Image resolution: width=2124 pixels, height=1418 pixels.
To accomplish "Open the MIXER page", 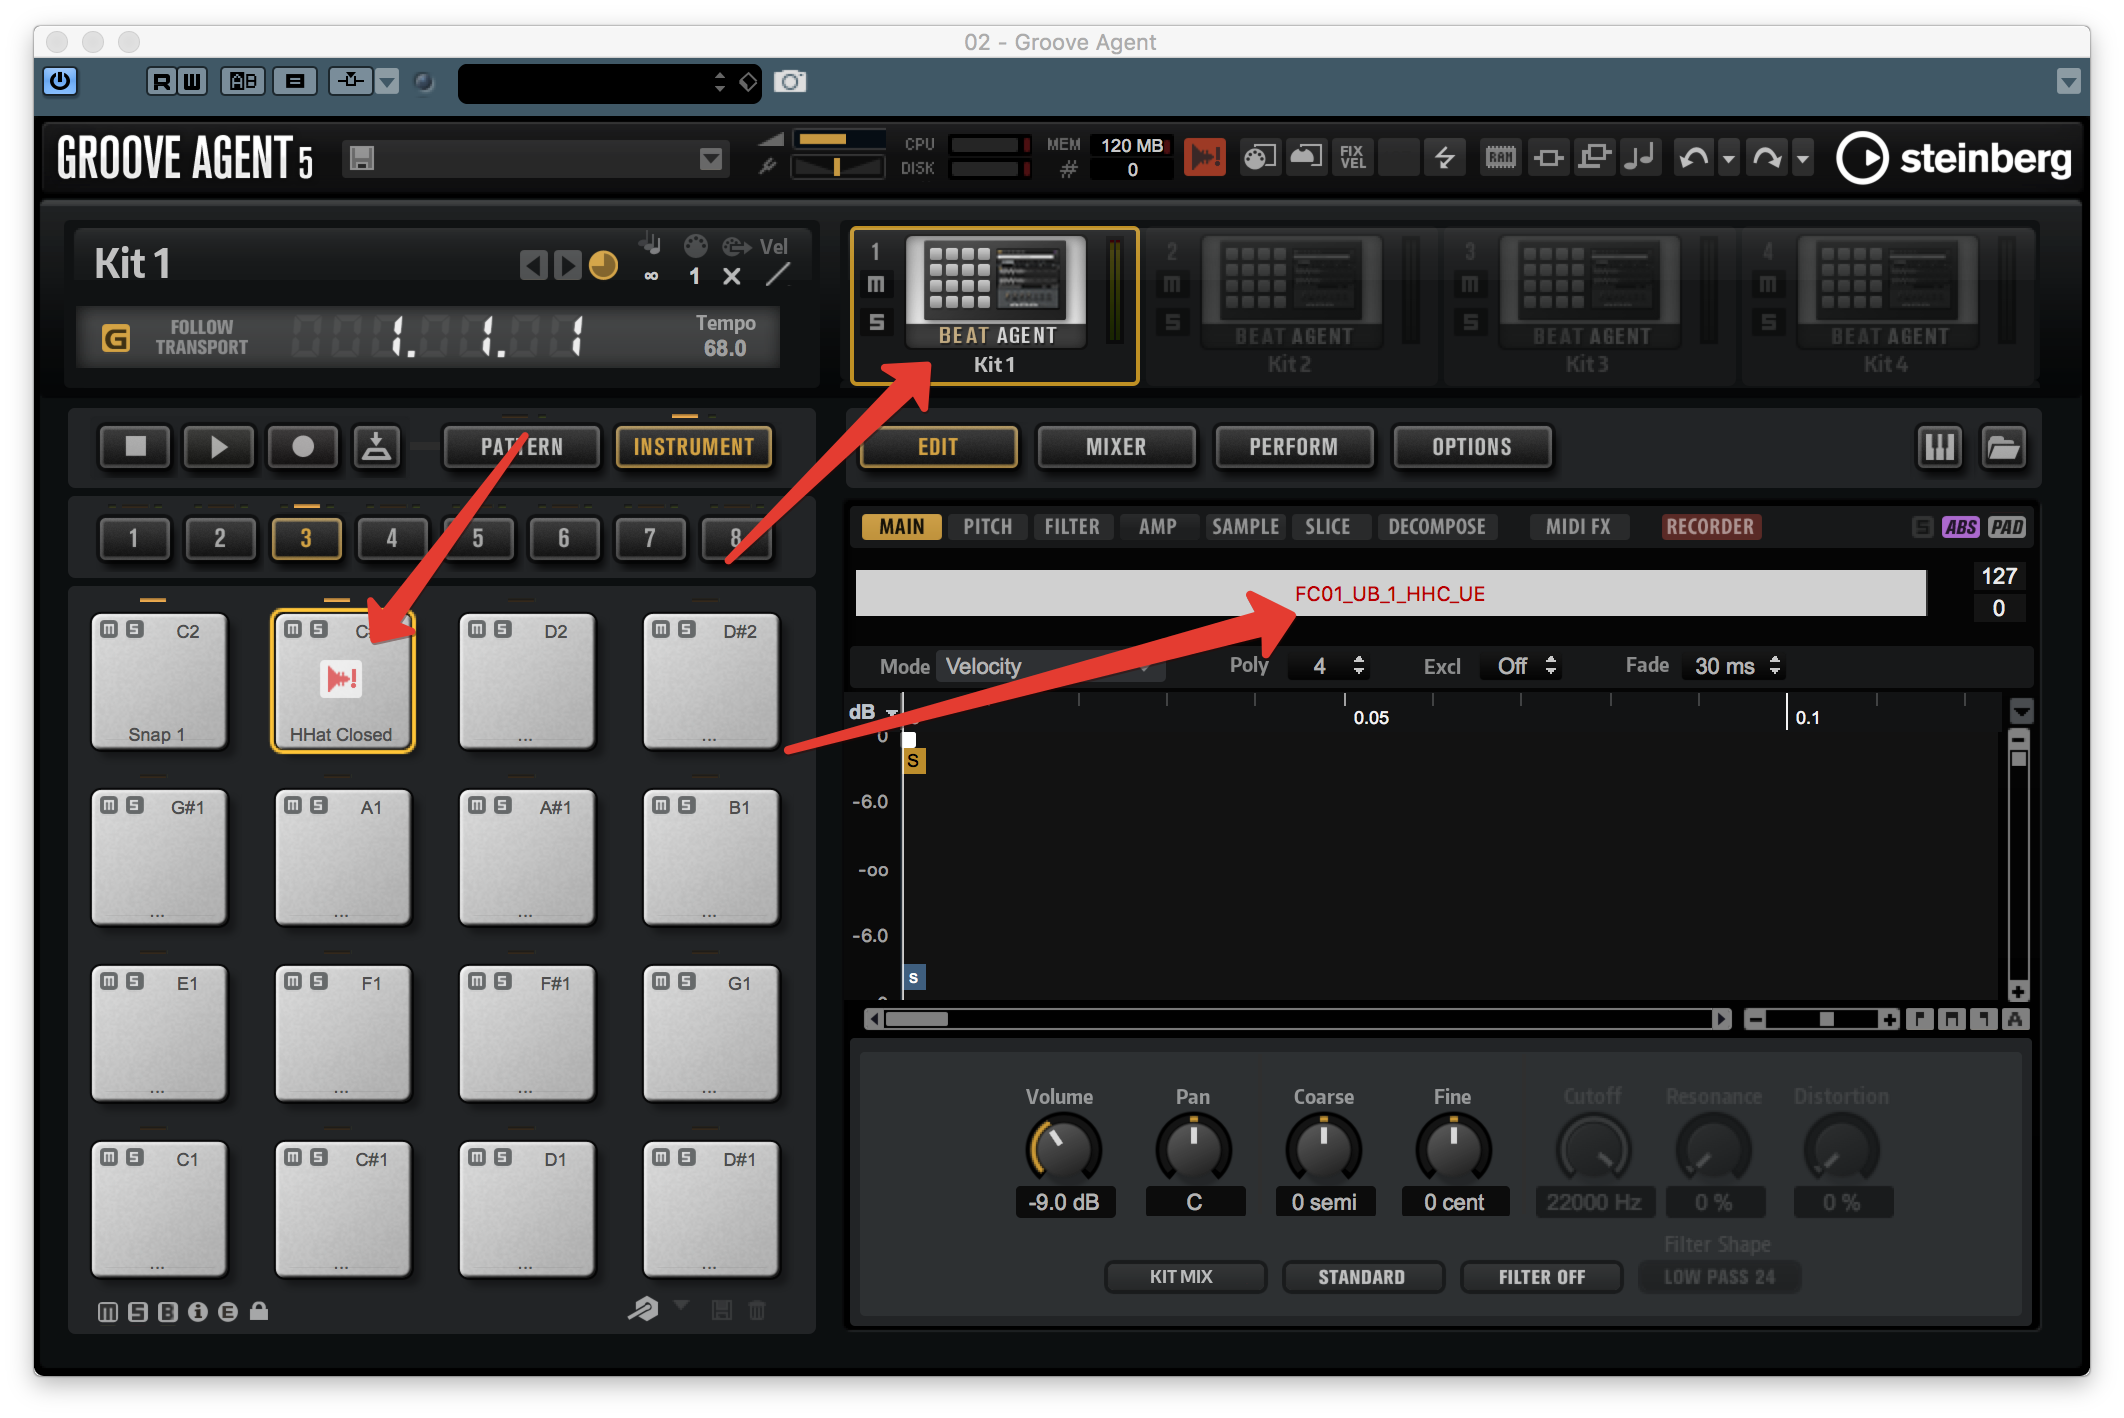I will [1116, 447].
